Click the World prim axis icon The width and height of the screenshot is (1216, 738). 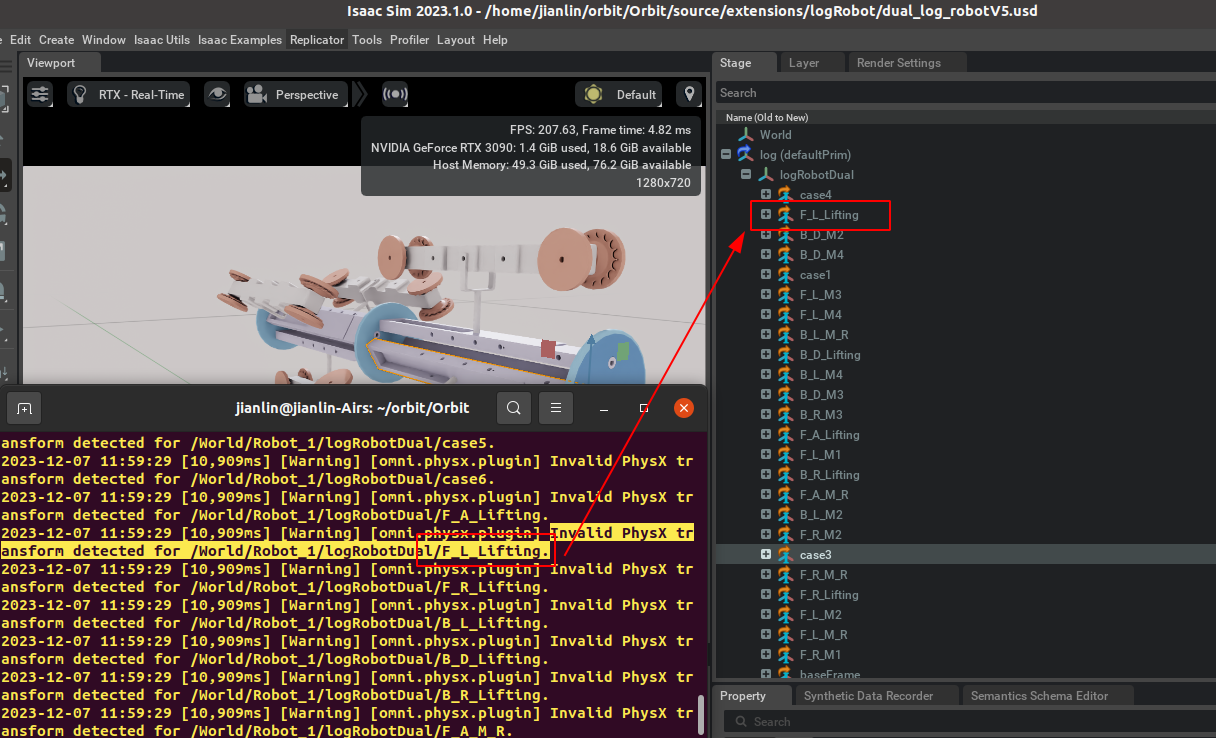745,135
